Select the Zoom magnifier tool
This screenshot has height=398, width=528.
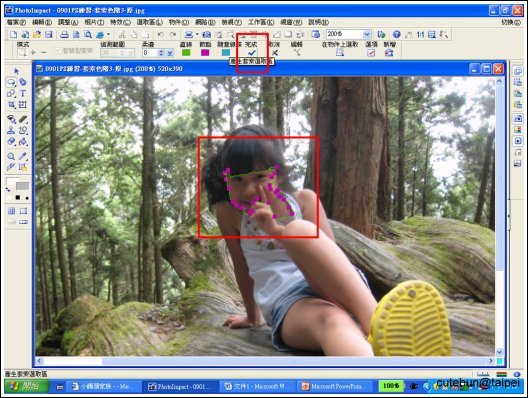click(x=11, y=156)
